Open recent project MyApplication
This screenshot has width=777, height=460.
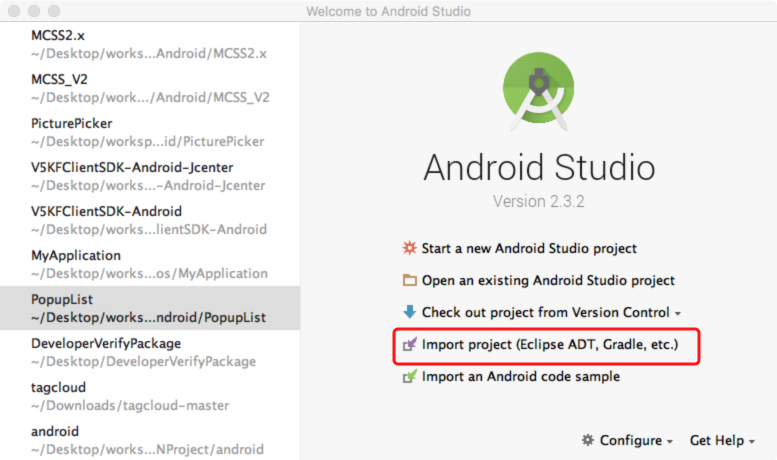150,264
